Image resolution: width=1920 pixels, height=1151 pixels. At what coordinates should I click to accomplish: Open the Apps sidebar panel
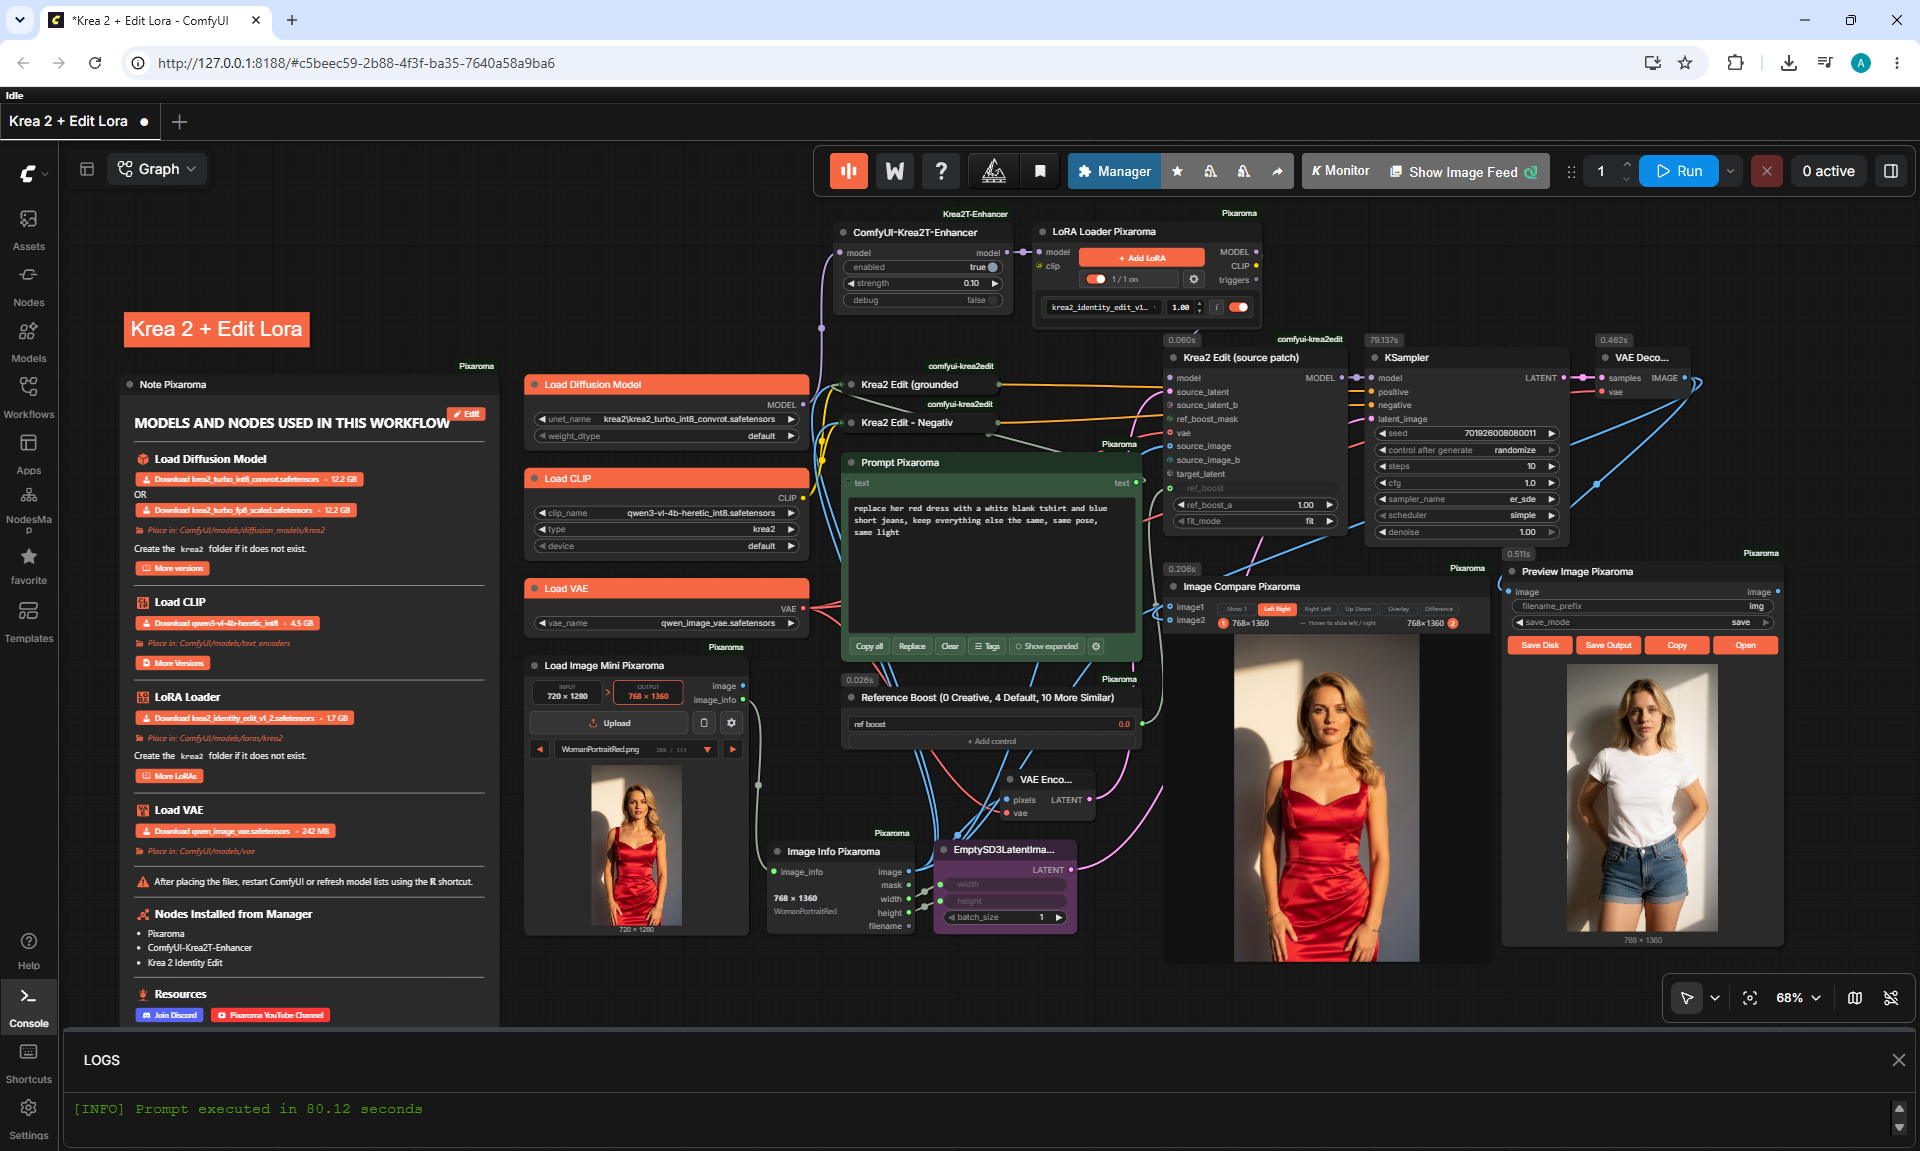click(x=28, y=453)
